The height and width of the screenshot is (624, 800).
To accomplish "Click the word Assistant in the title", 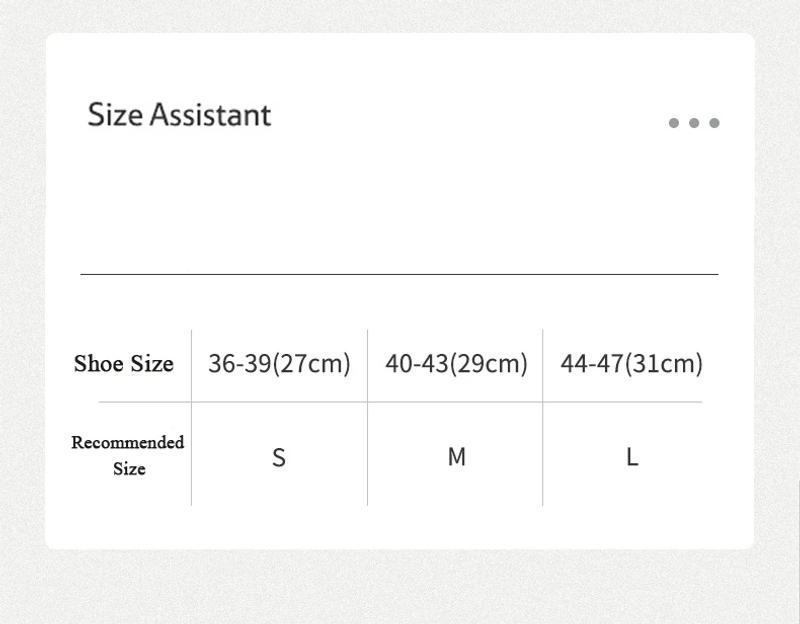I will pos(210,115).
